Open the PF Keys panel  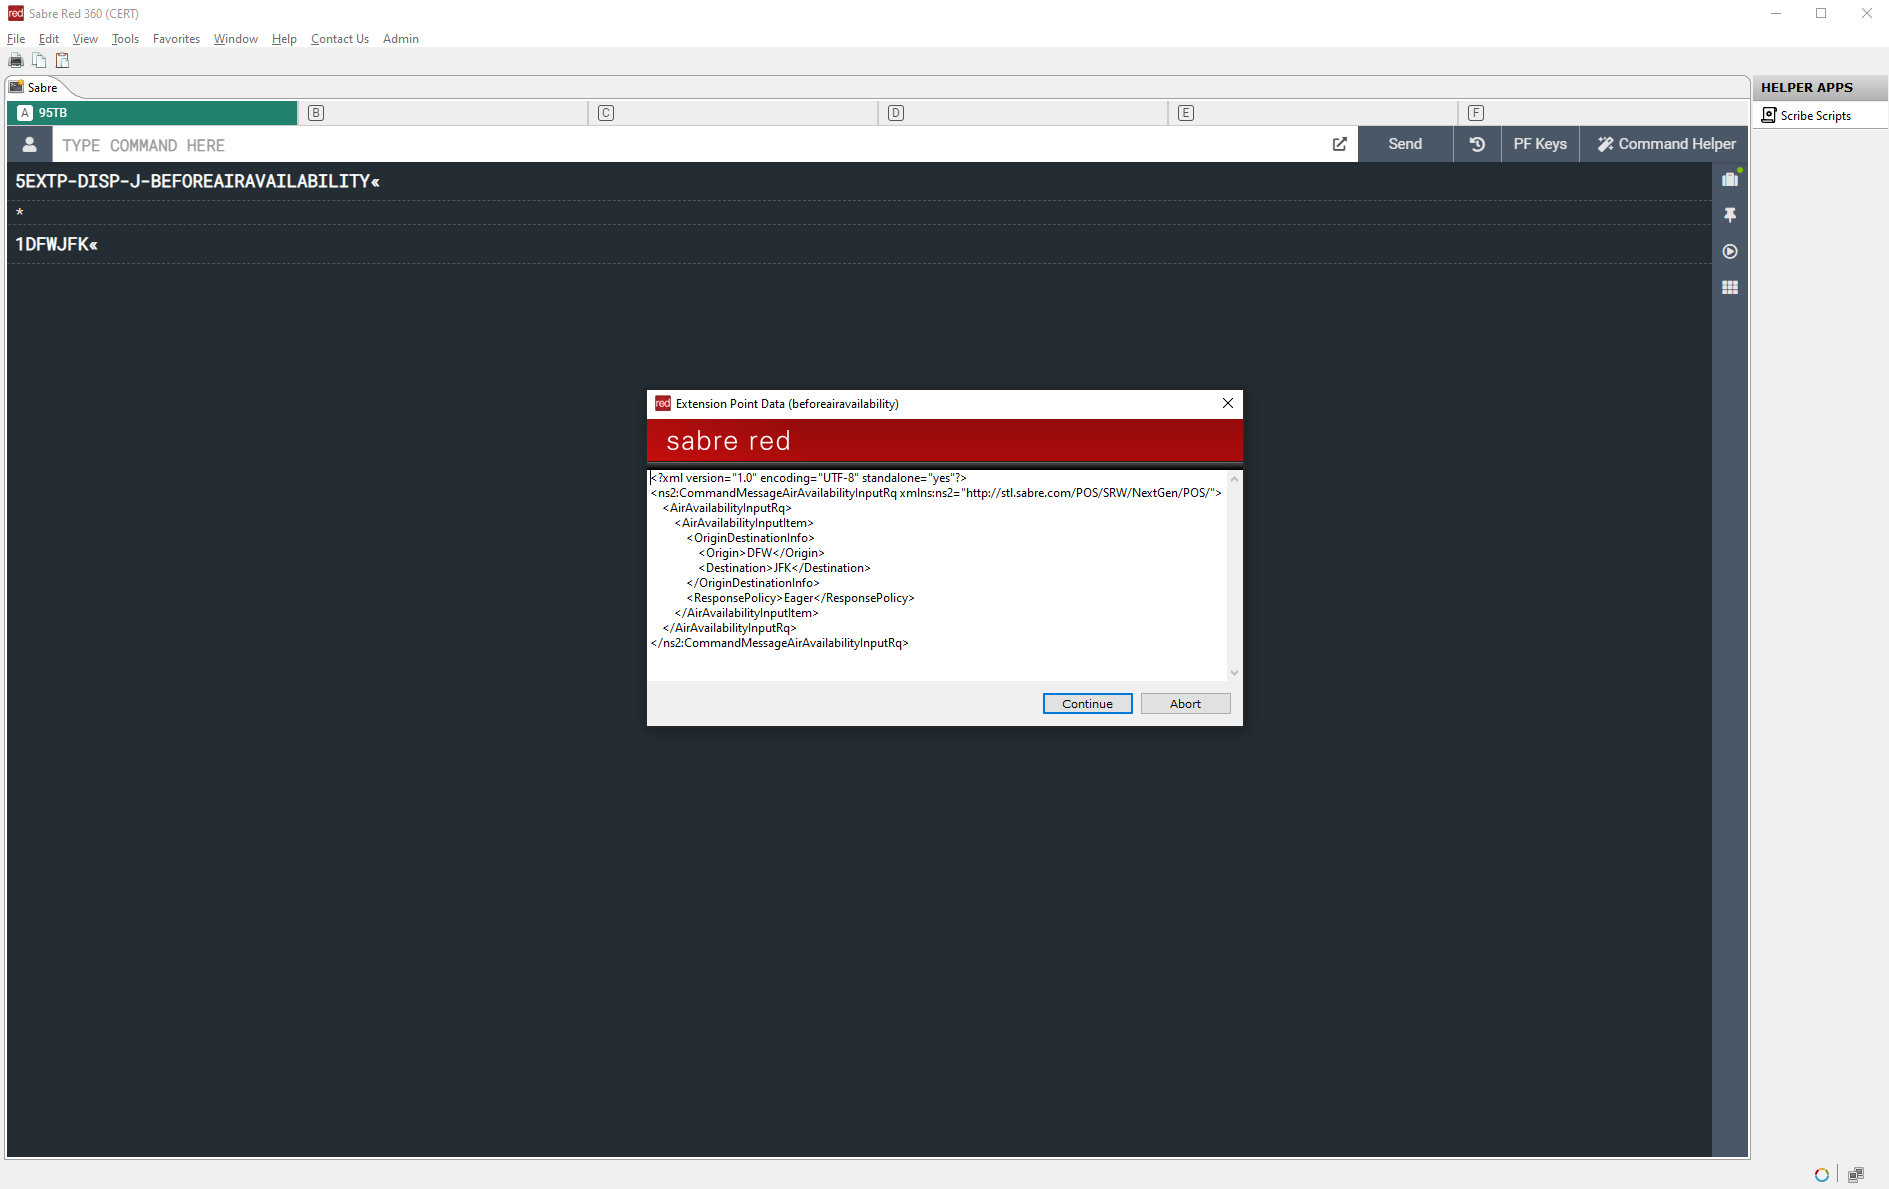click(1540, 144)
